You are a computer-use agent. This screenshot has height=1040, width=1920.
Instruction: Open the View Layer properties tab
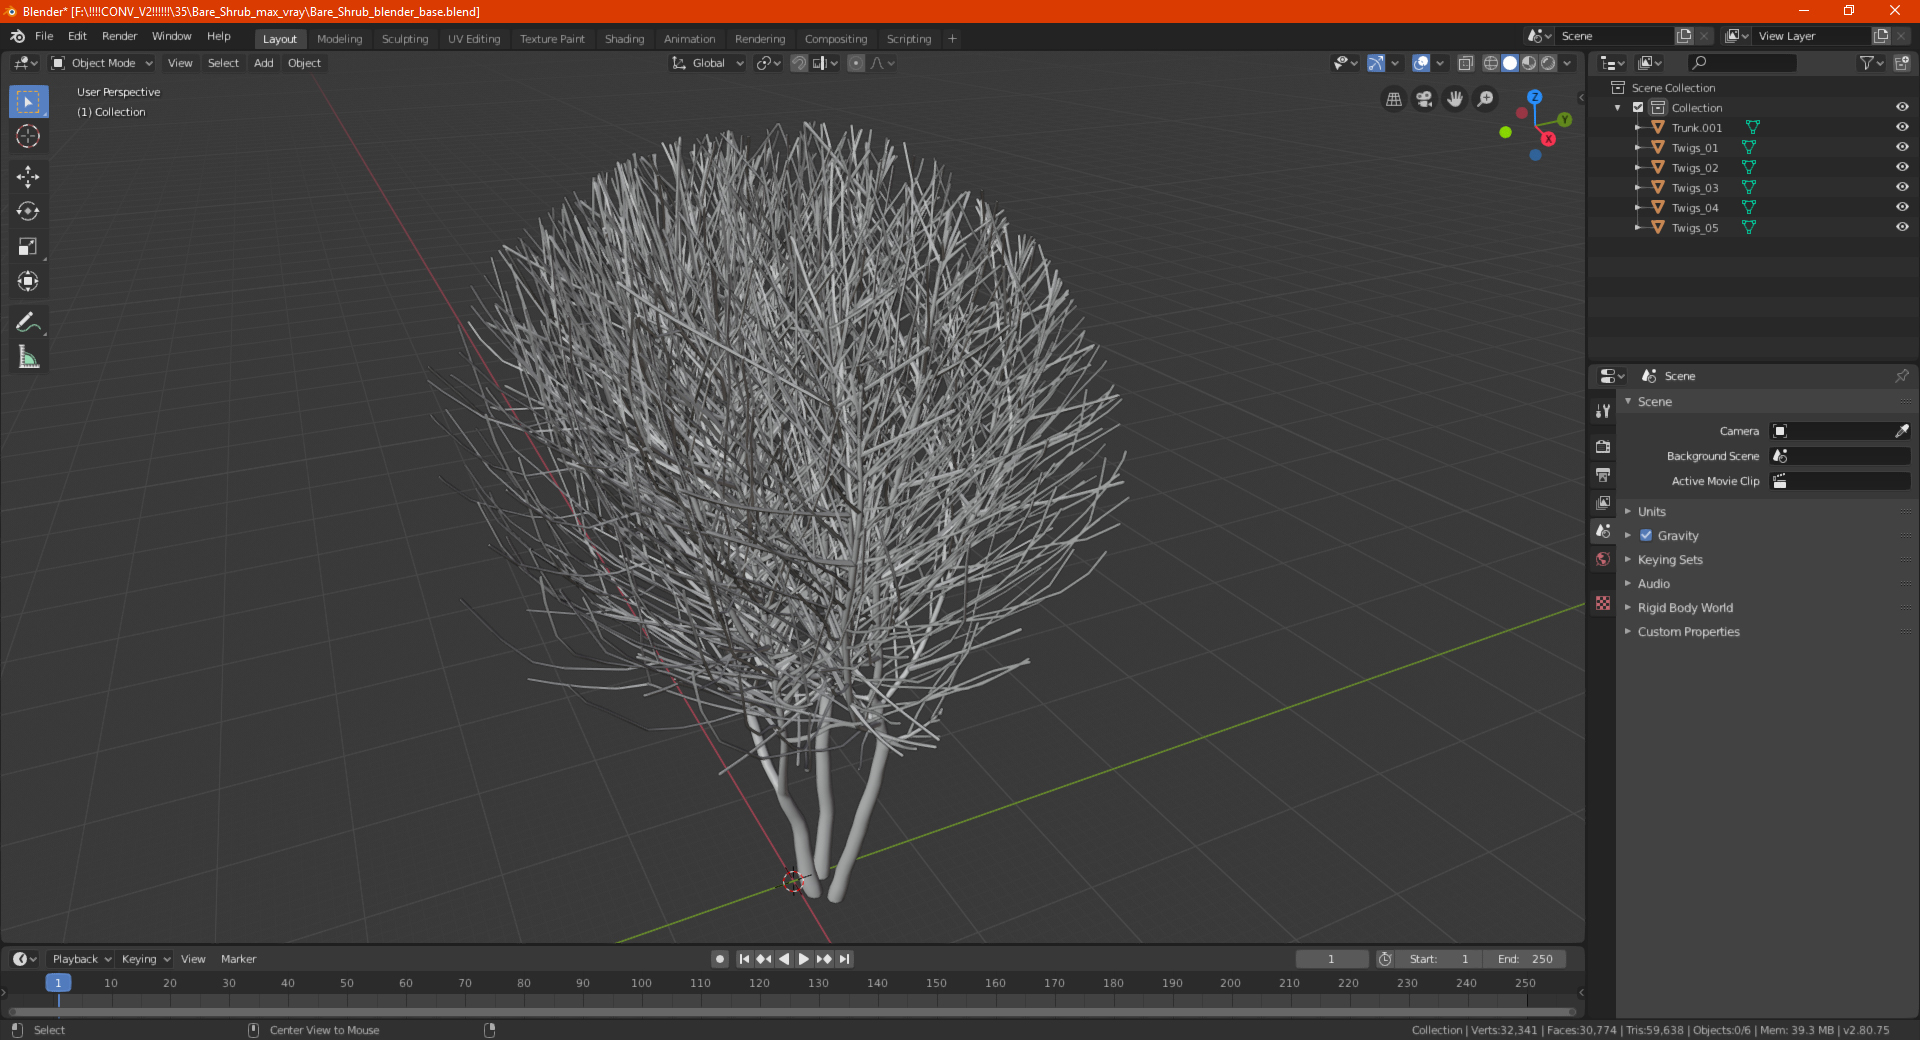point(1603,502)
